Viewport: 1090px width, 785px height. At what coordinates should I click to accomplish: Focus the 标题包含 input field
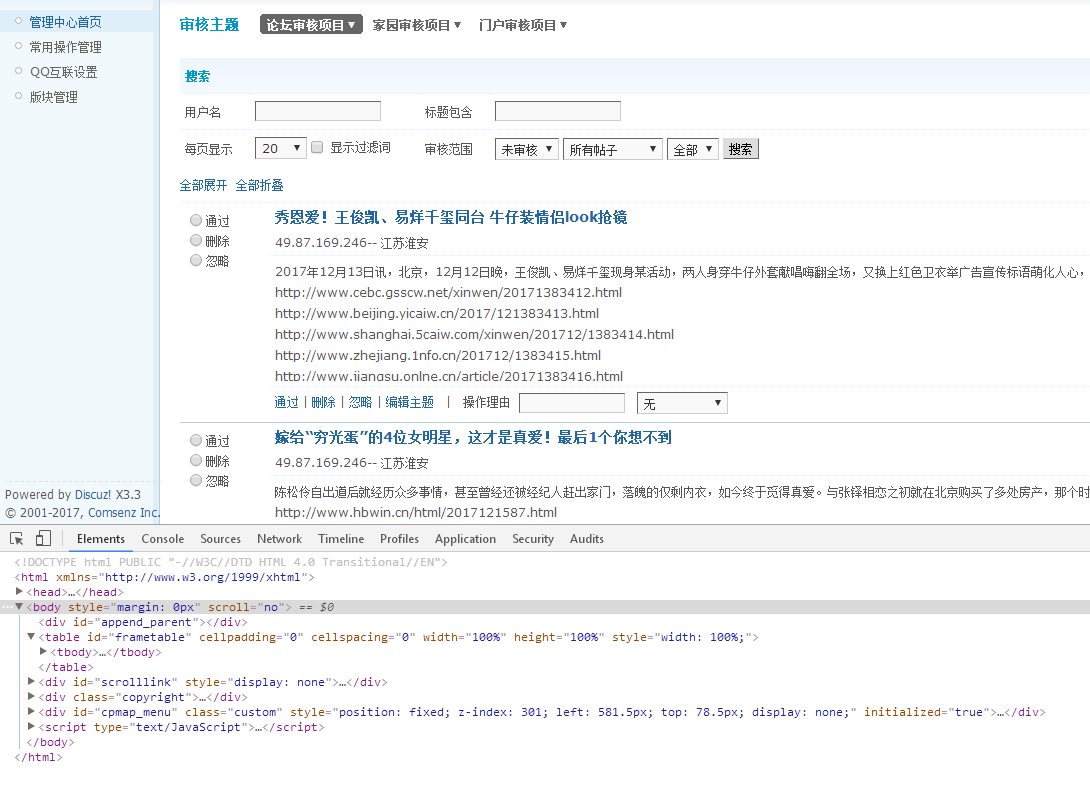tap(558, 111)
